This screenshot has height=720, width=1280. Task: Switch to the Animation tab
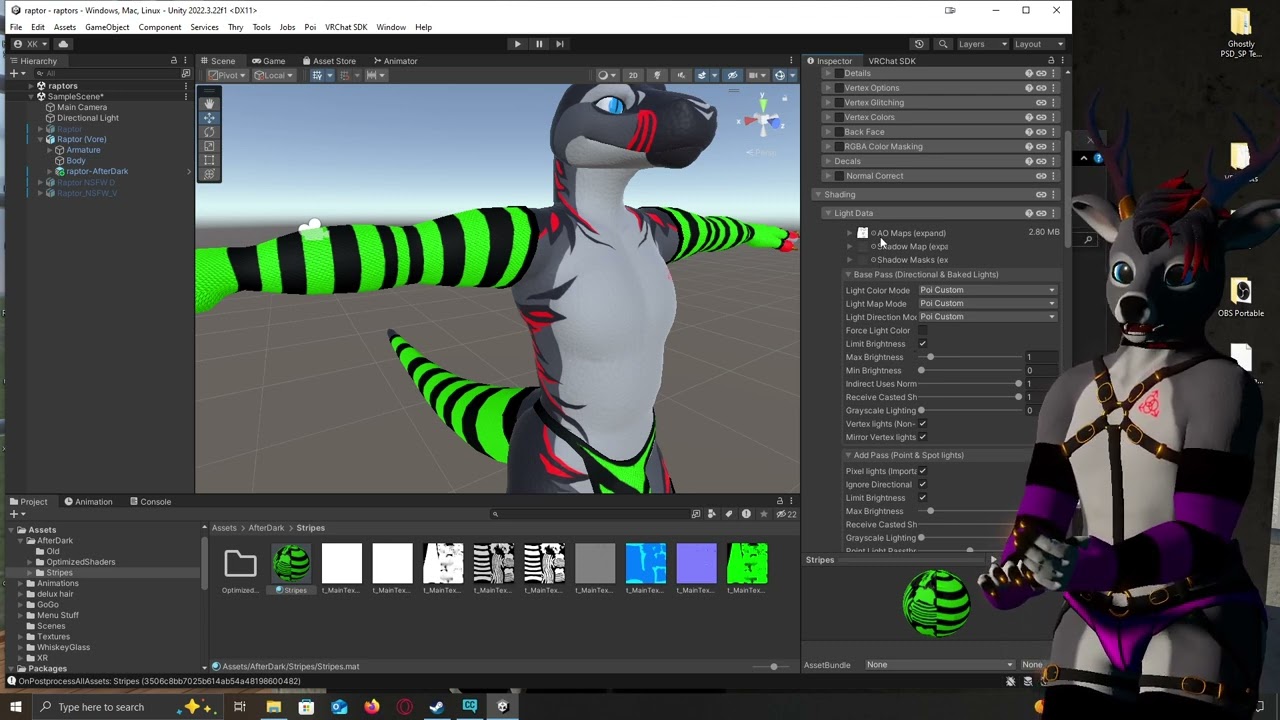coord(88,502)
